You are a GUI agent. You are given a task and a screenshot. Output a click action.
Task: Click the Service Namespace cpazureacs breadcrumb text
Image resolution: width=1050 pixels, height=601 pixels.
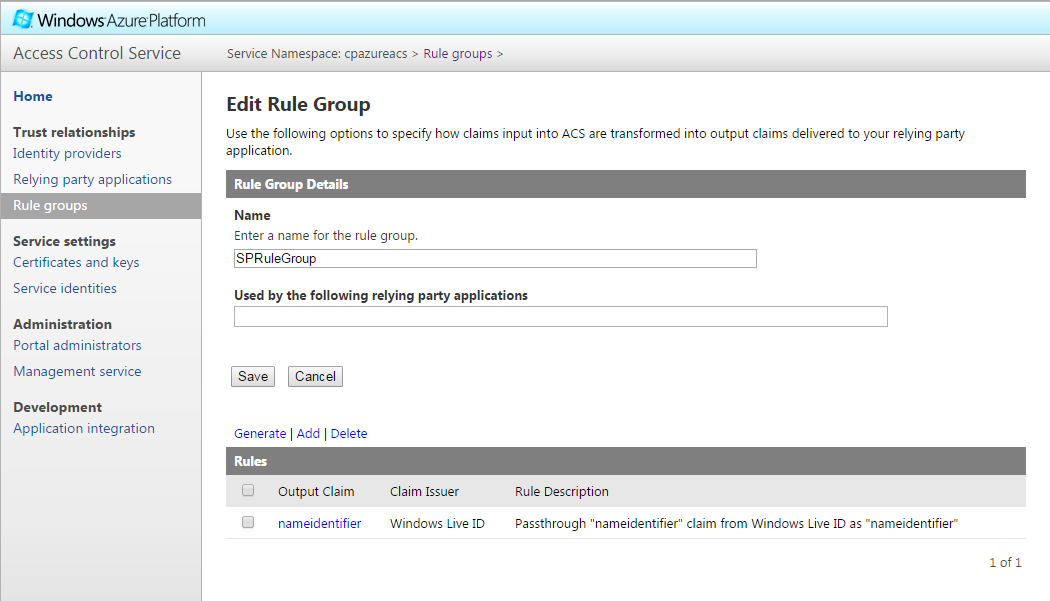317,54
